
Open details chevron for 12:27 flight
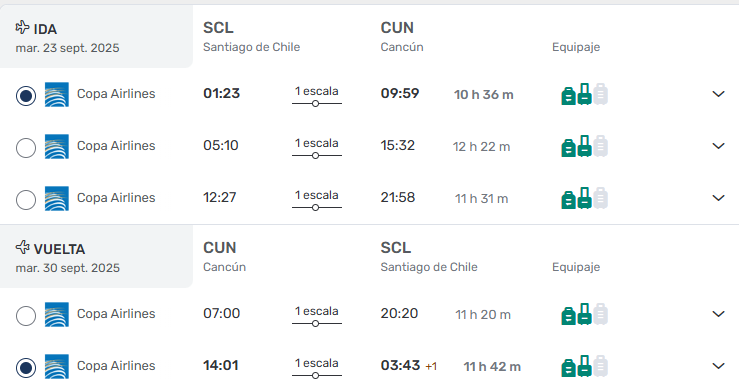(x=718, y=198)
